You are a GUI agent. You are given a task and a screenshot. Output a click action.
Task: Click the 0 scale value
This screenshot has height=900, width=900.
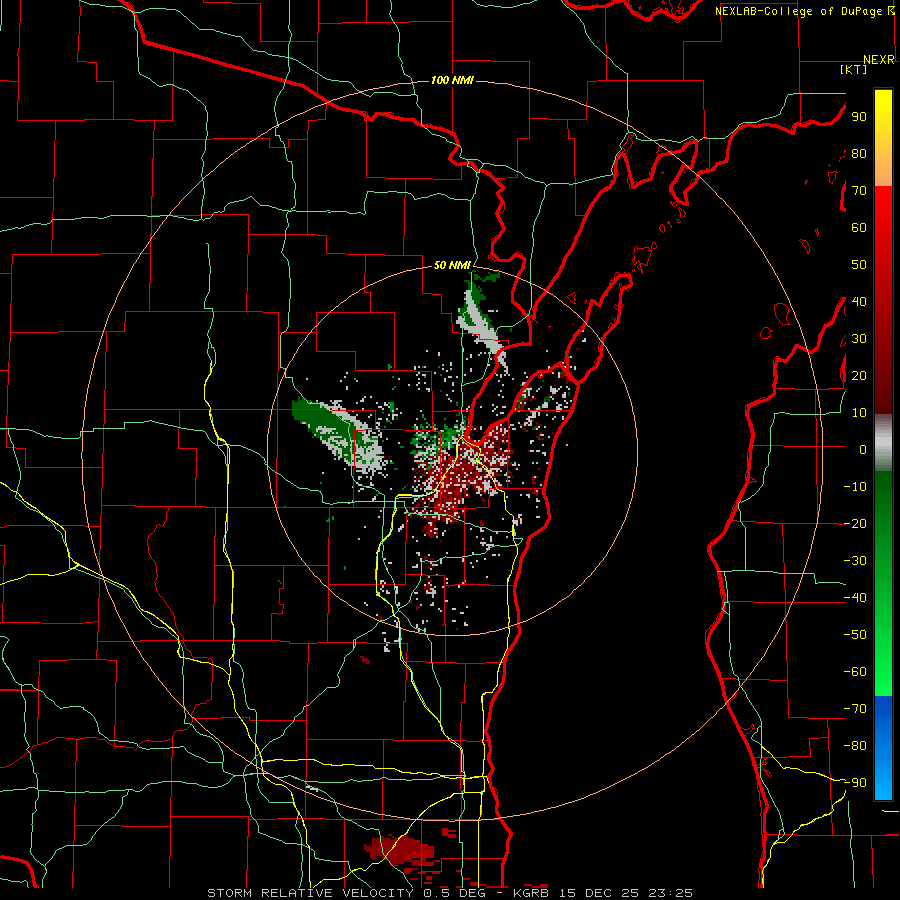(863, 449)
